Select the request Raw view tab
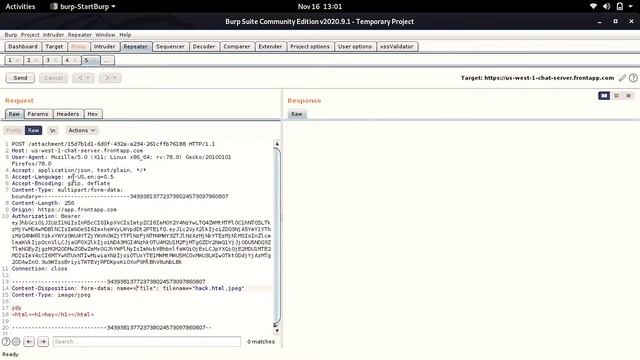Viewport: 640px width, 360px height. coord(14,114)
